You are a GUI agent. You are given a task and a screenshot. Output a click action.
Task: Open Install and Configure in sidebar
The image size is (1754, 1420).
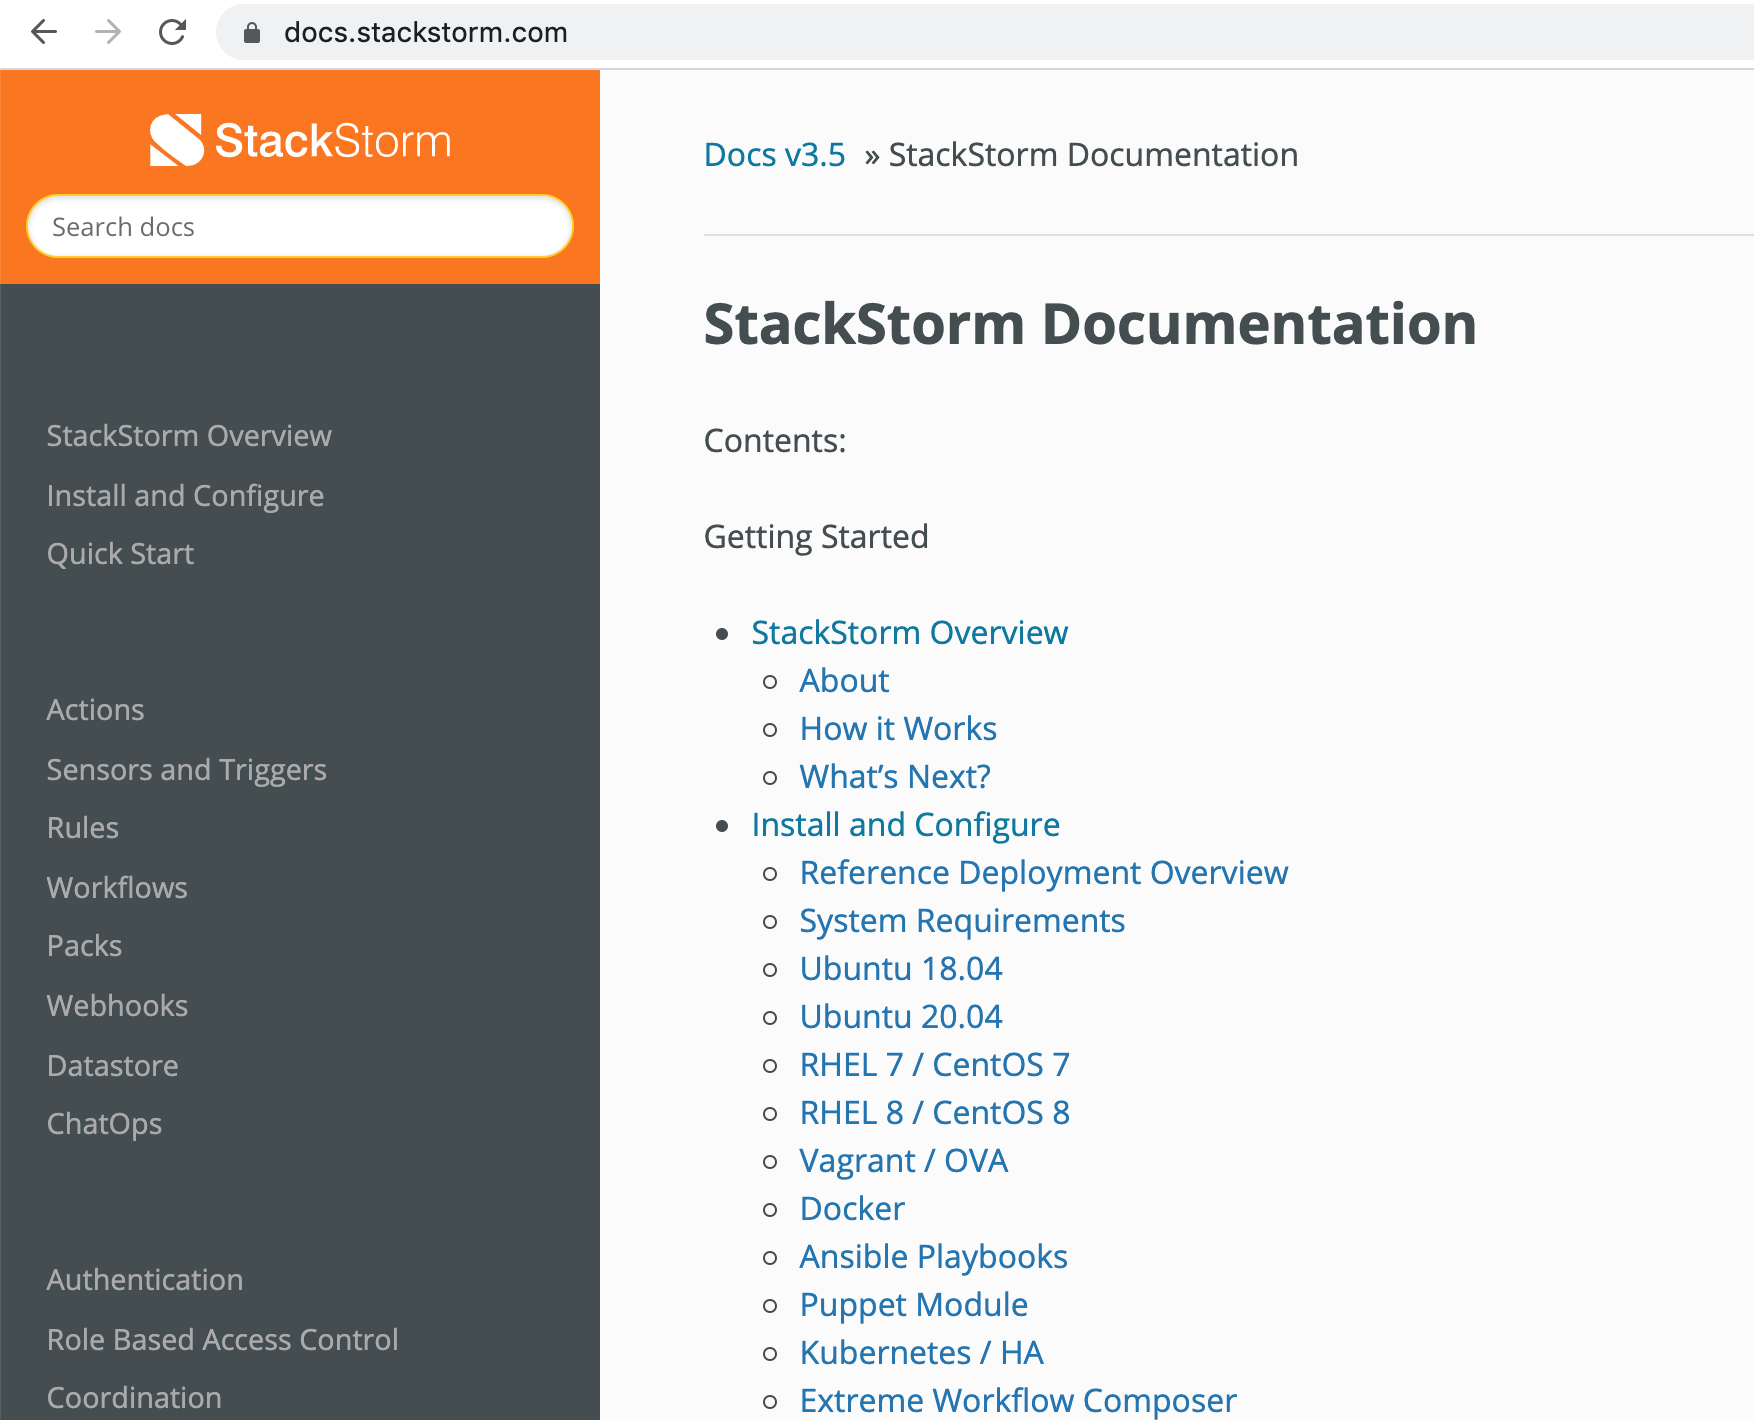coord(185,495)
